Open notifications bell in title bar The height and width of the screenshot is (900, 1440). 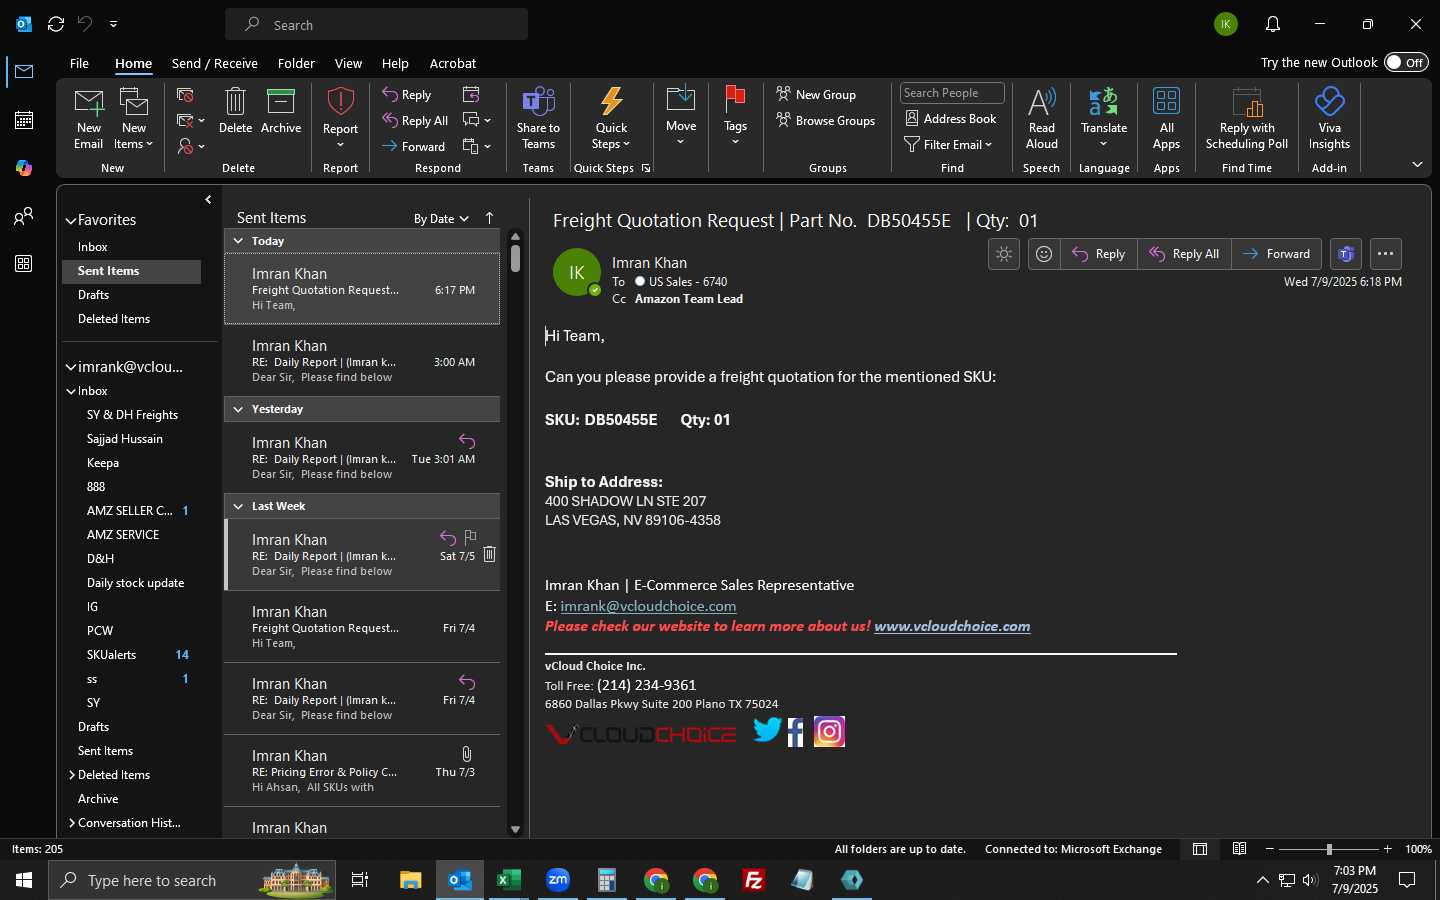tap(1272, 24)
